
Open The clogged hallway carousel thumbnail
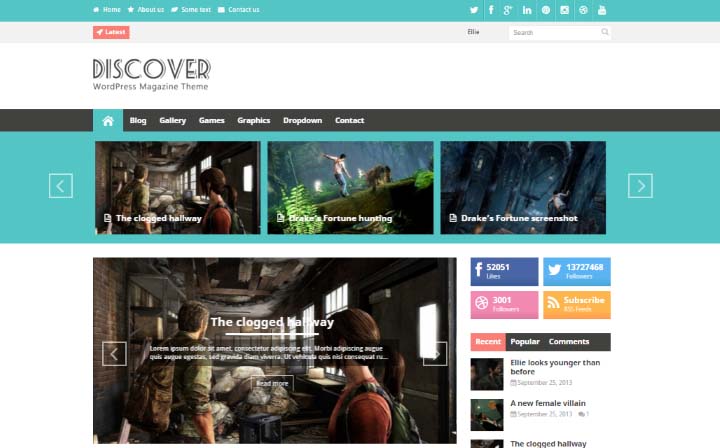178,188
